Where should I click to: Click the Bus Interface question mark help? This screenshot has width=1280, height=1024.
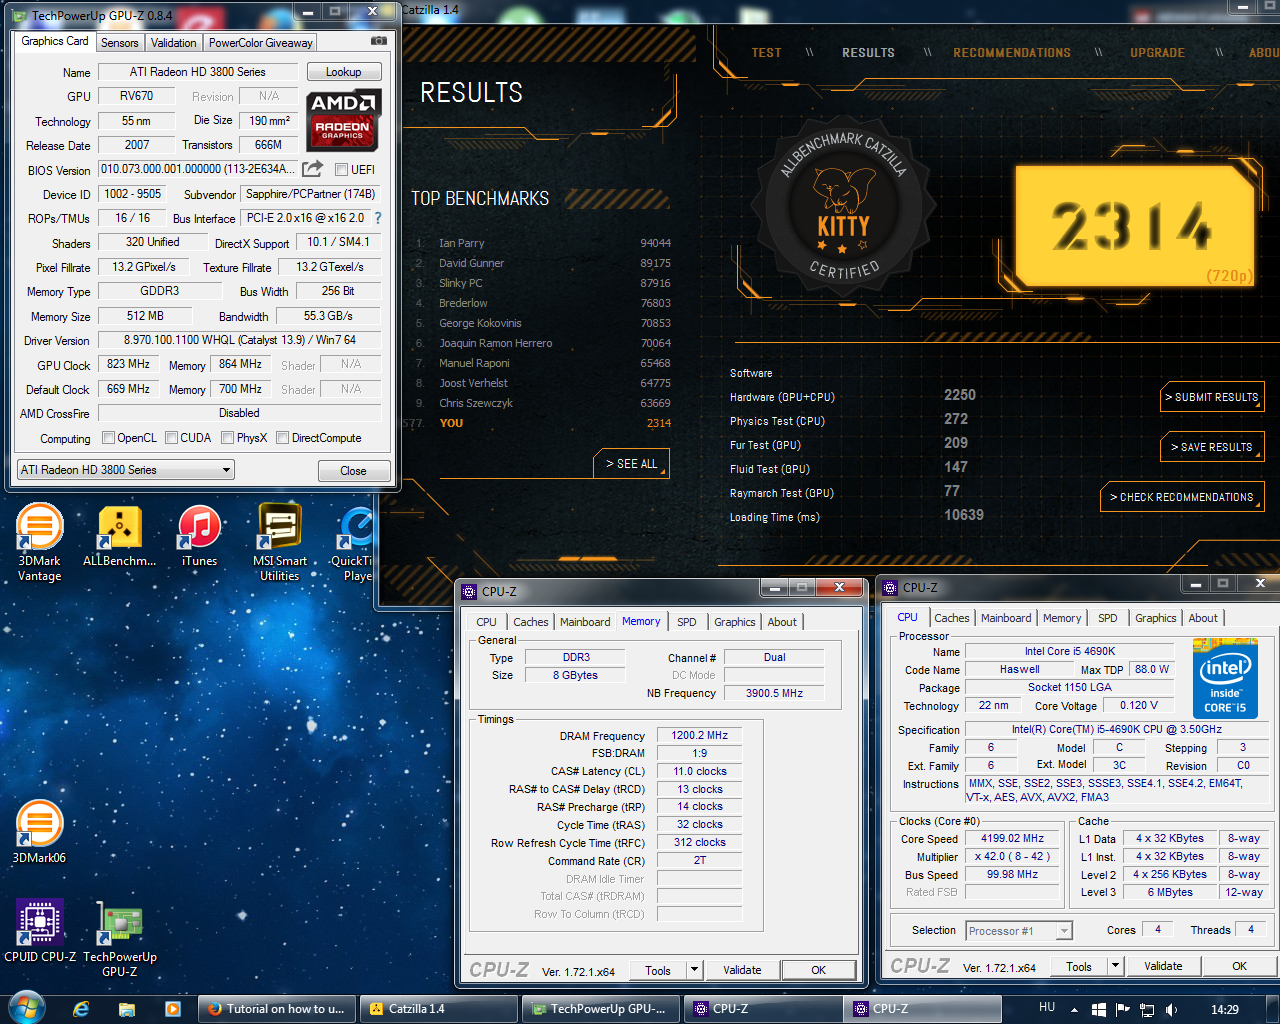coord(377,218)
